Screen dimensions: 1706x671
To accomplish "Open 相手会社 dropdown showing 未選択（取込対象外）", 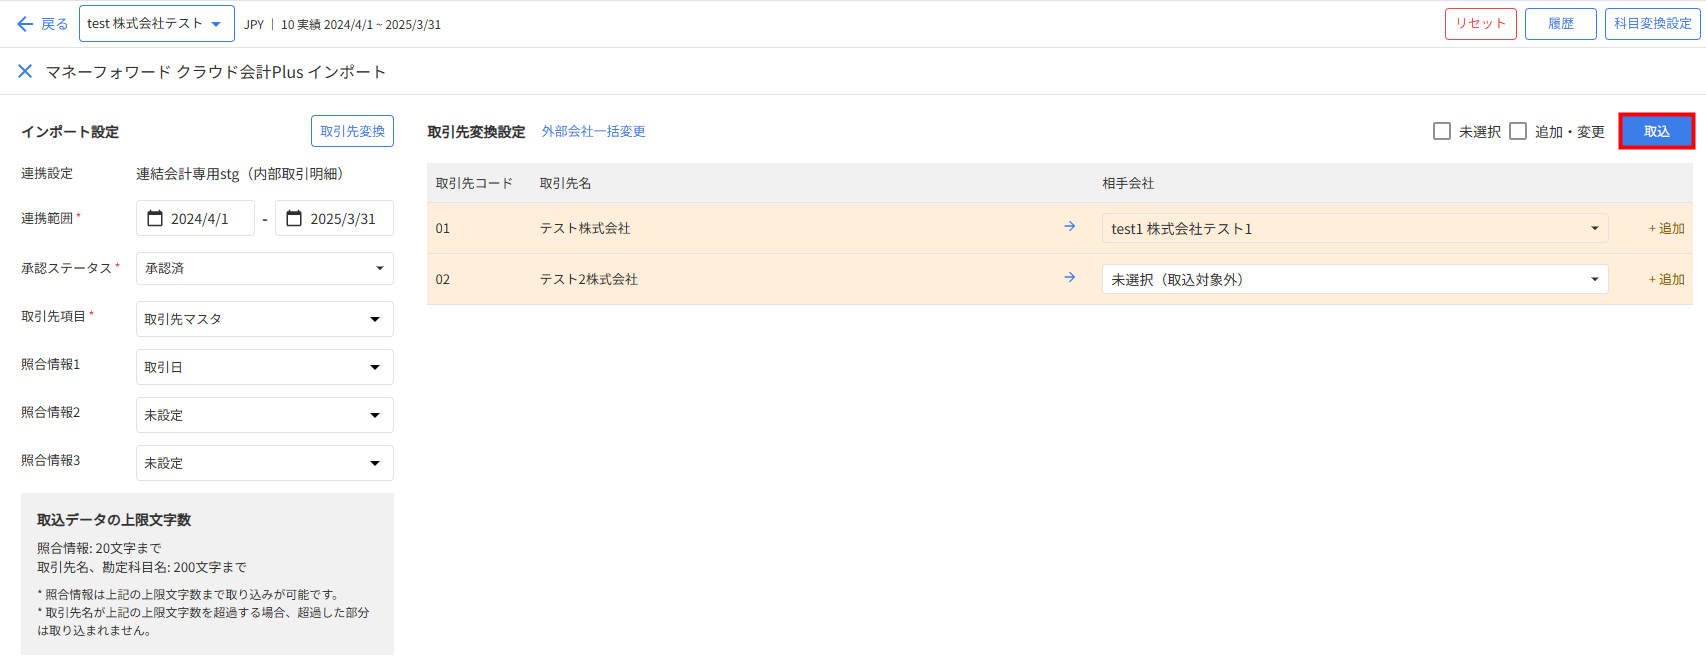I will 1355,279.
